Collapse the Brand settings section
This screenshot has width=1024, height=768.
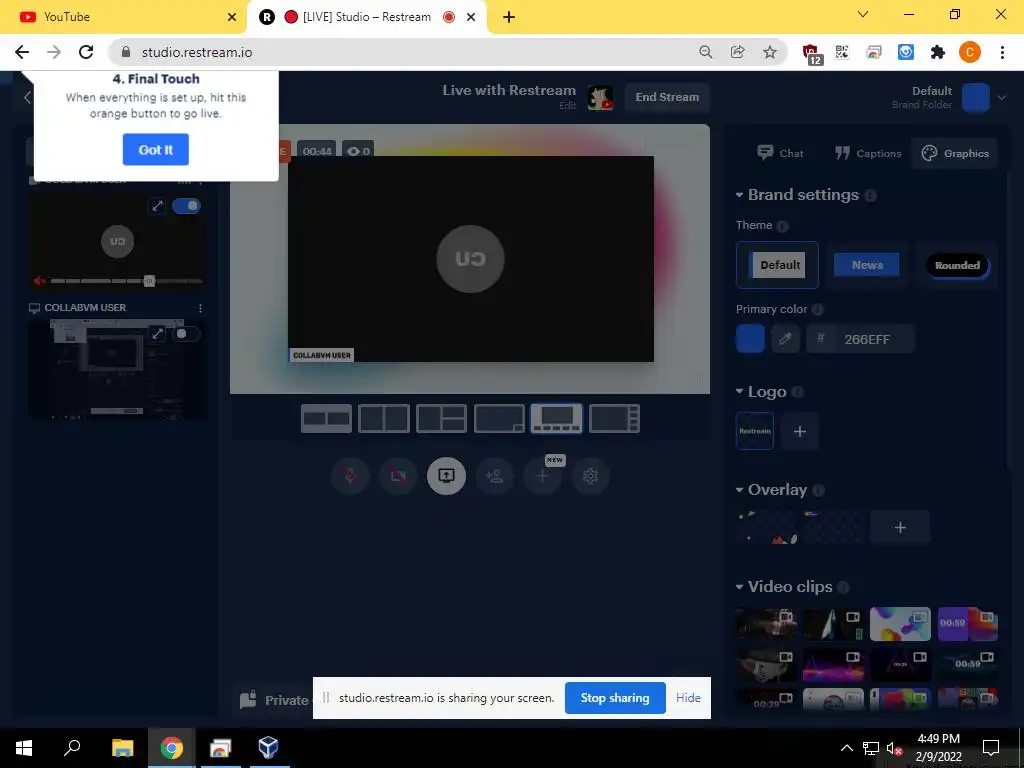(739, 195)
